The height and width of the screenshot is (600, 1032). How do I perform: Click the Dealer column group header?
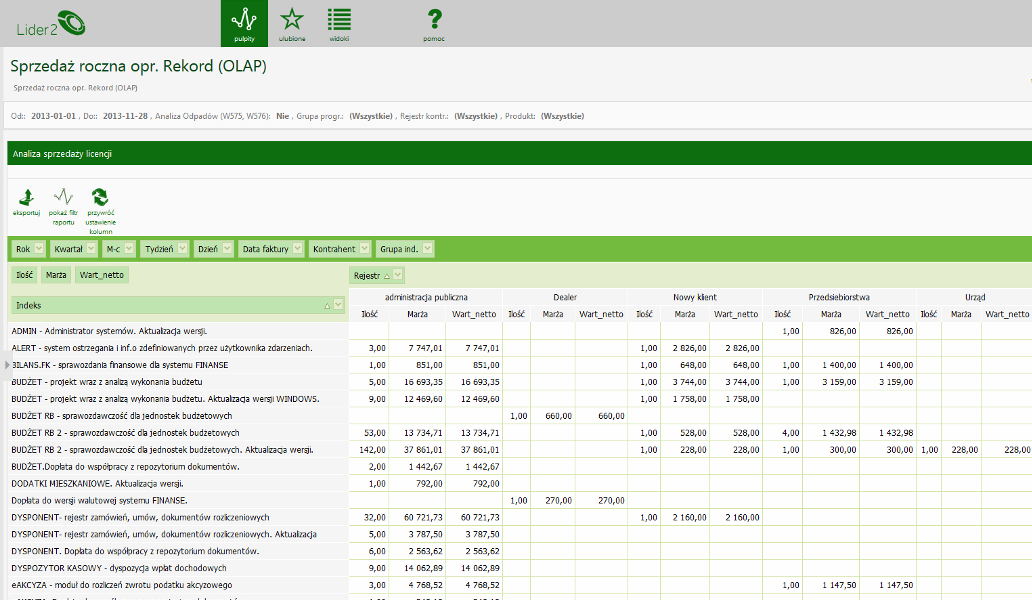pyautogui.click(x=565, y=297)
